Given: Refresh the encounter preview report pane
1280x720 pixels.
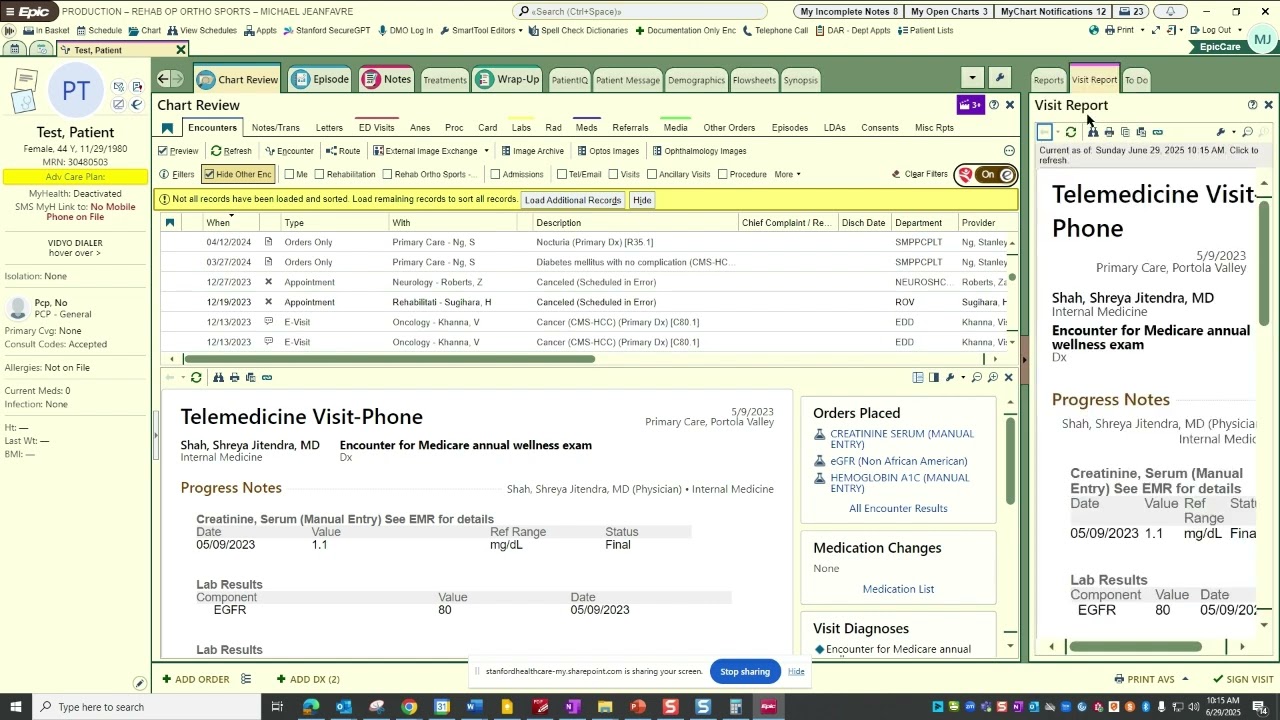Looking at the screenshot, I should [x=196, y=378].
